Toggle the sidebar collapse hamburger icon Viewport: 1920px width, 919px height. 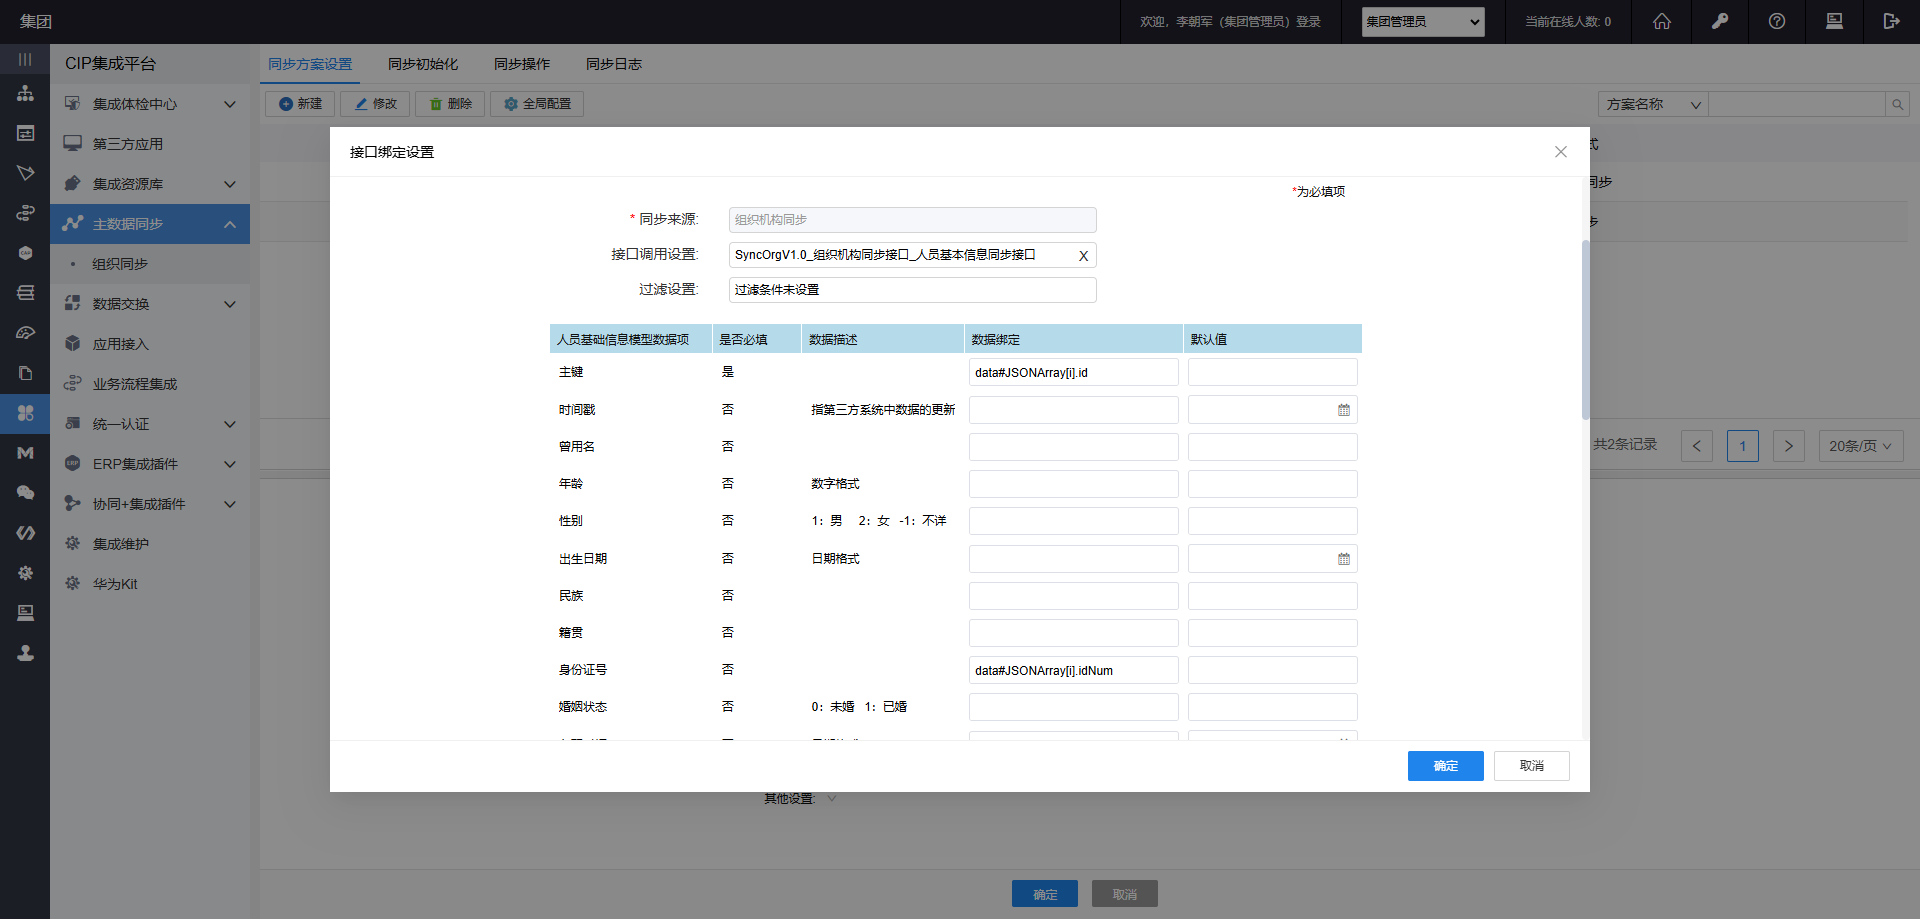25,60
